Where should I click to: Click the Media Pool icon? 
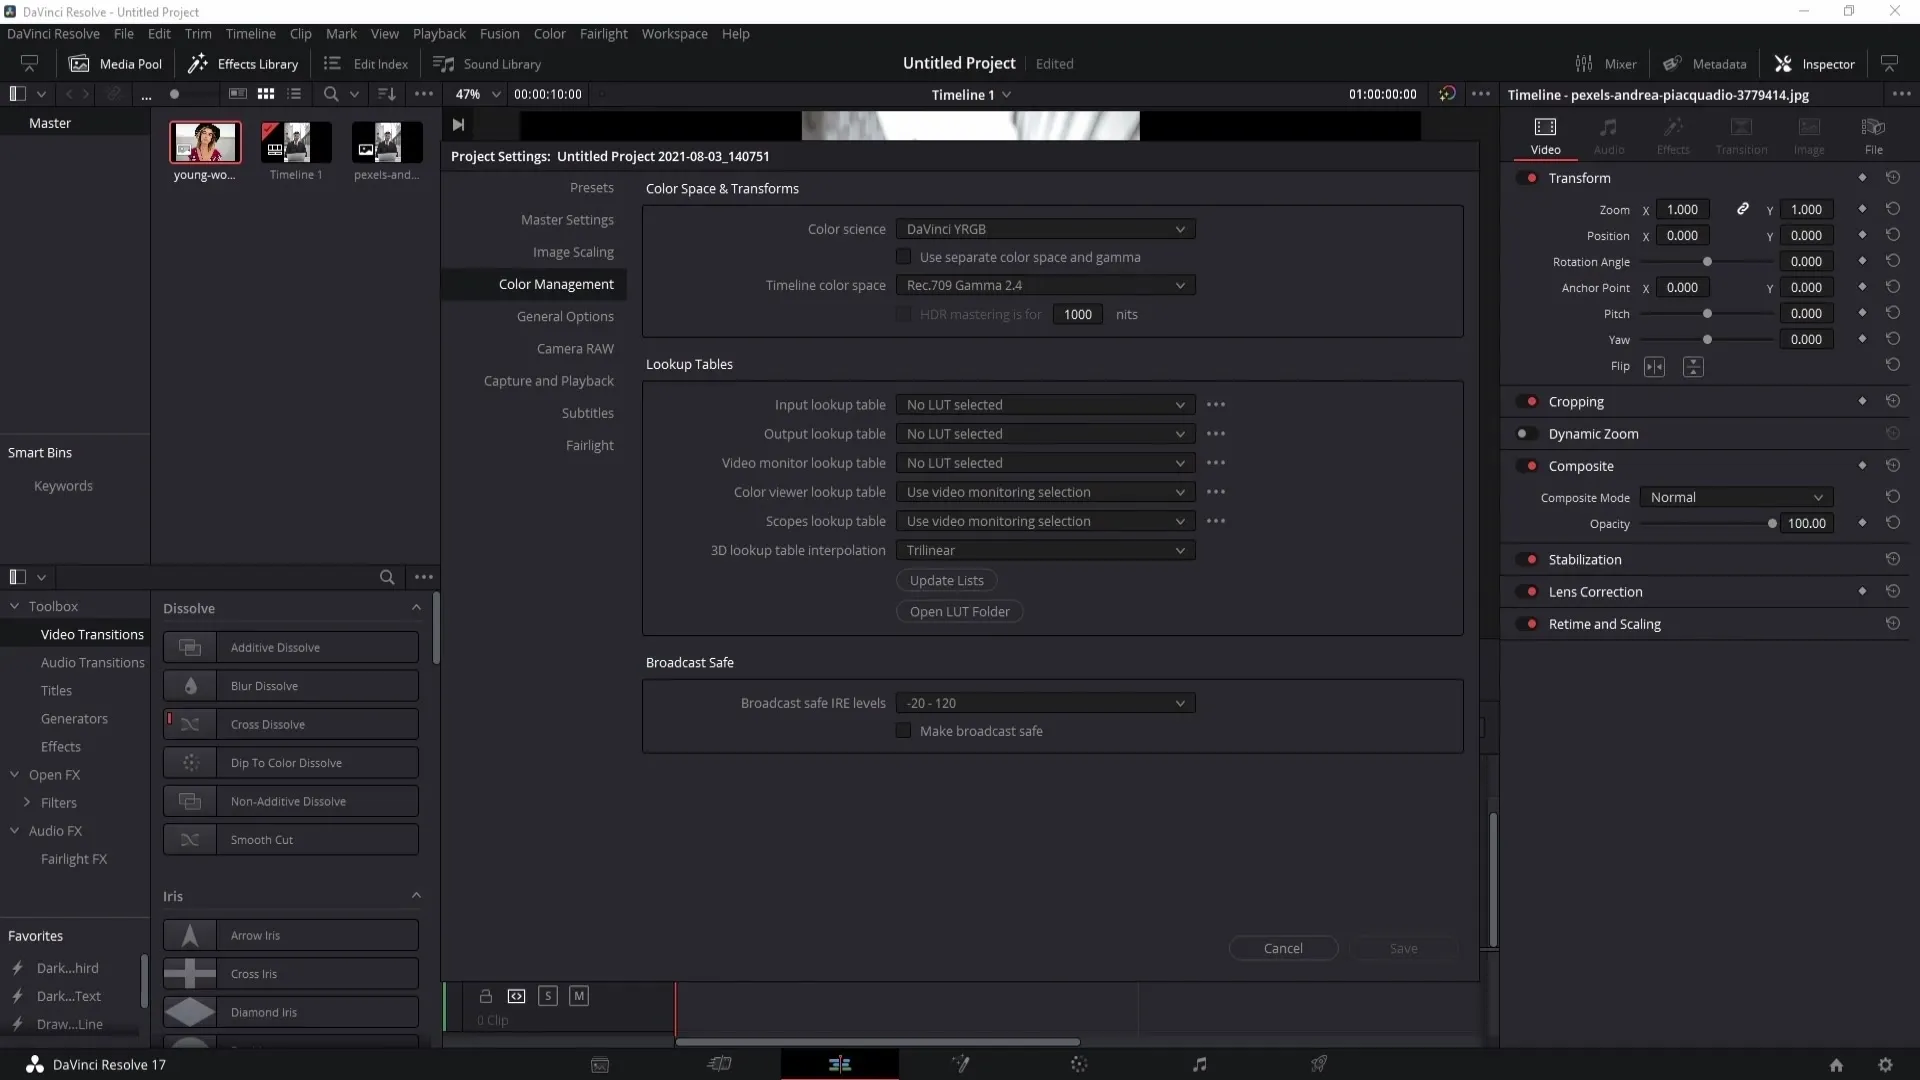[79, 63]
